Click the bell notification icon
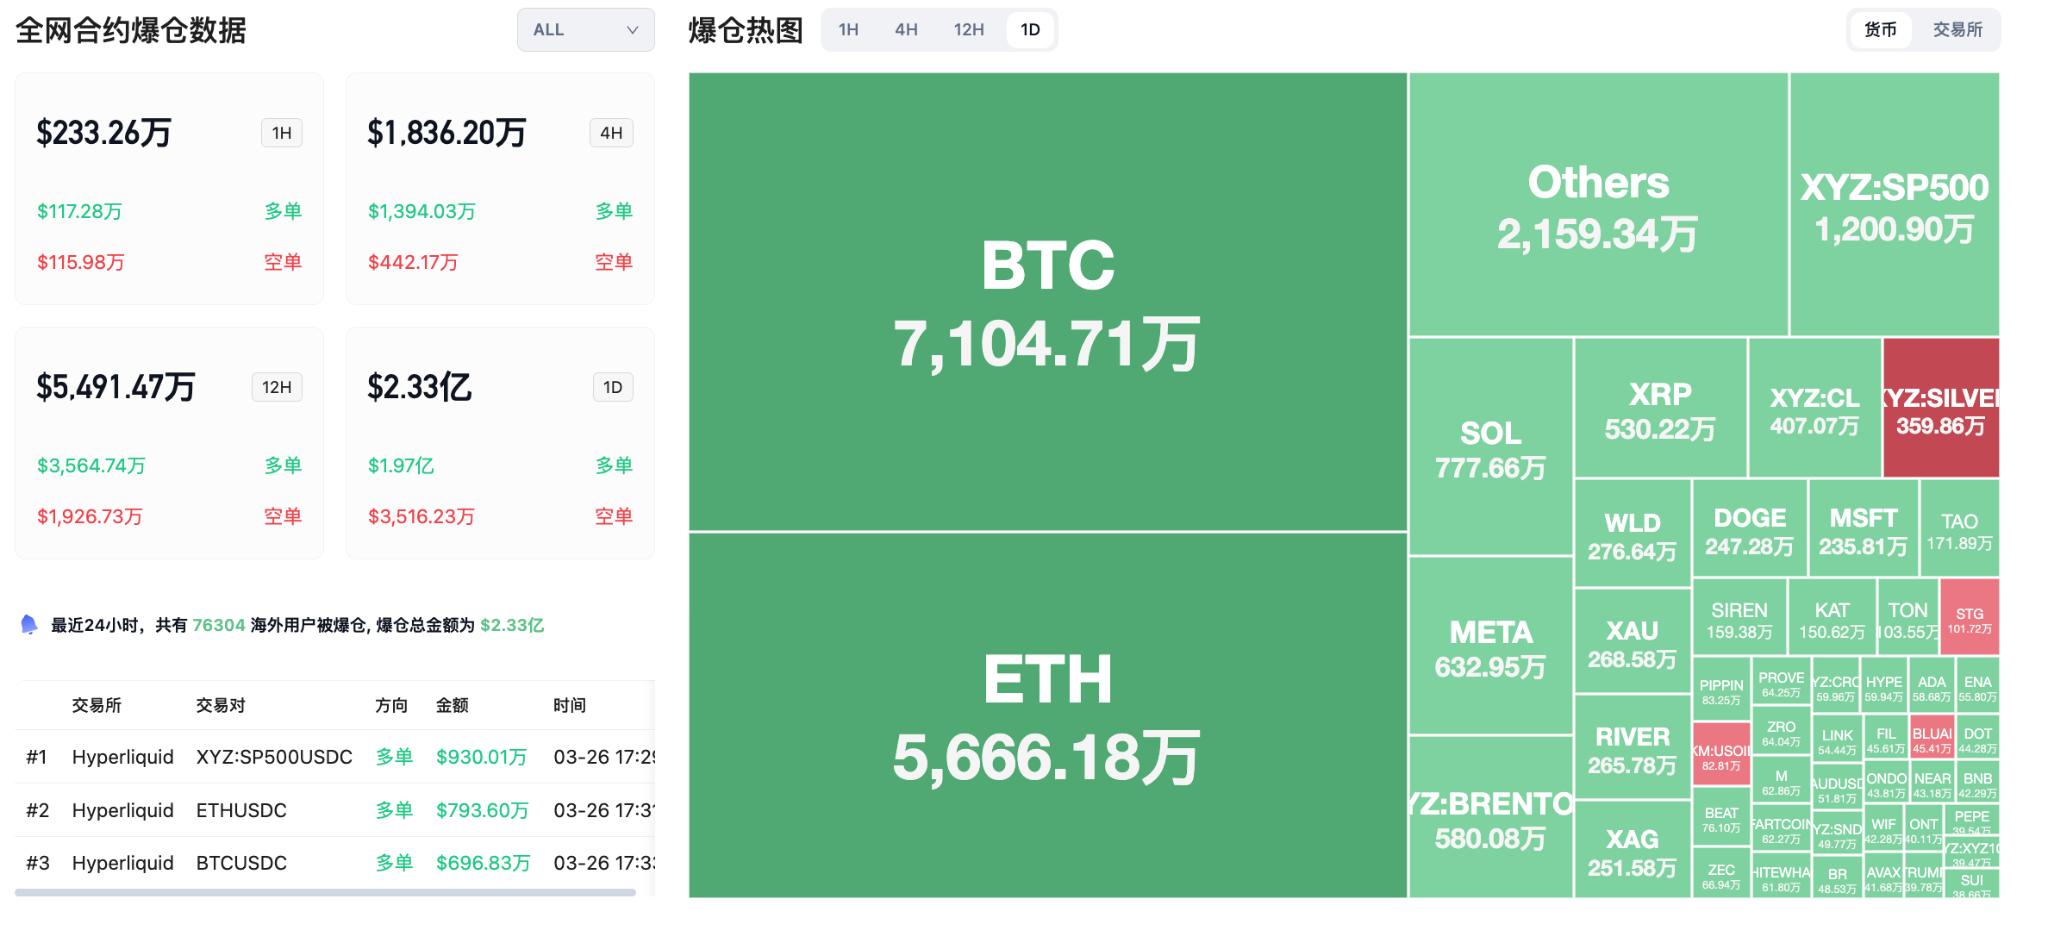The image size is (2048, 929). (x=29, y=625)
